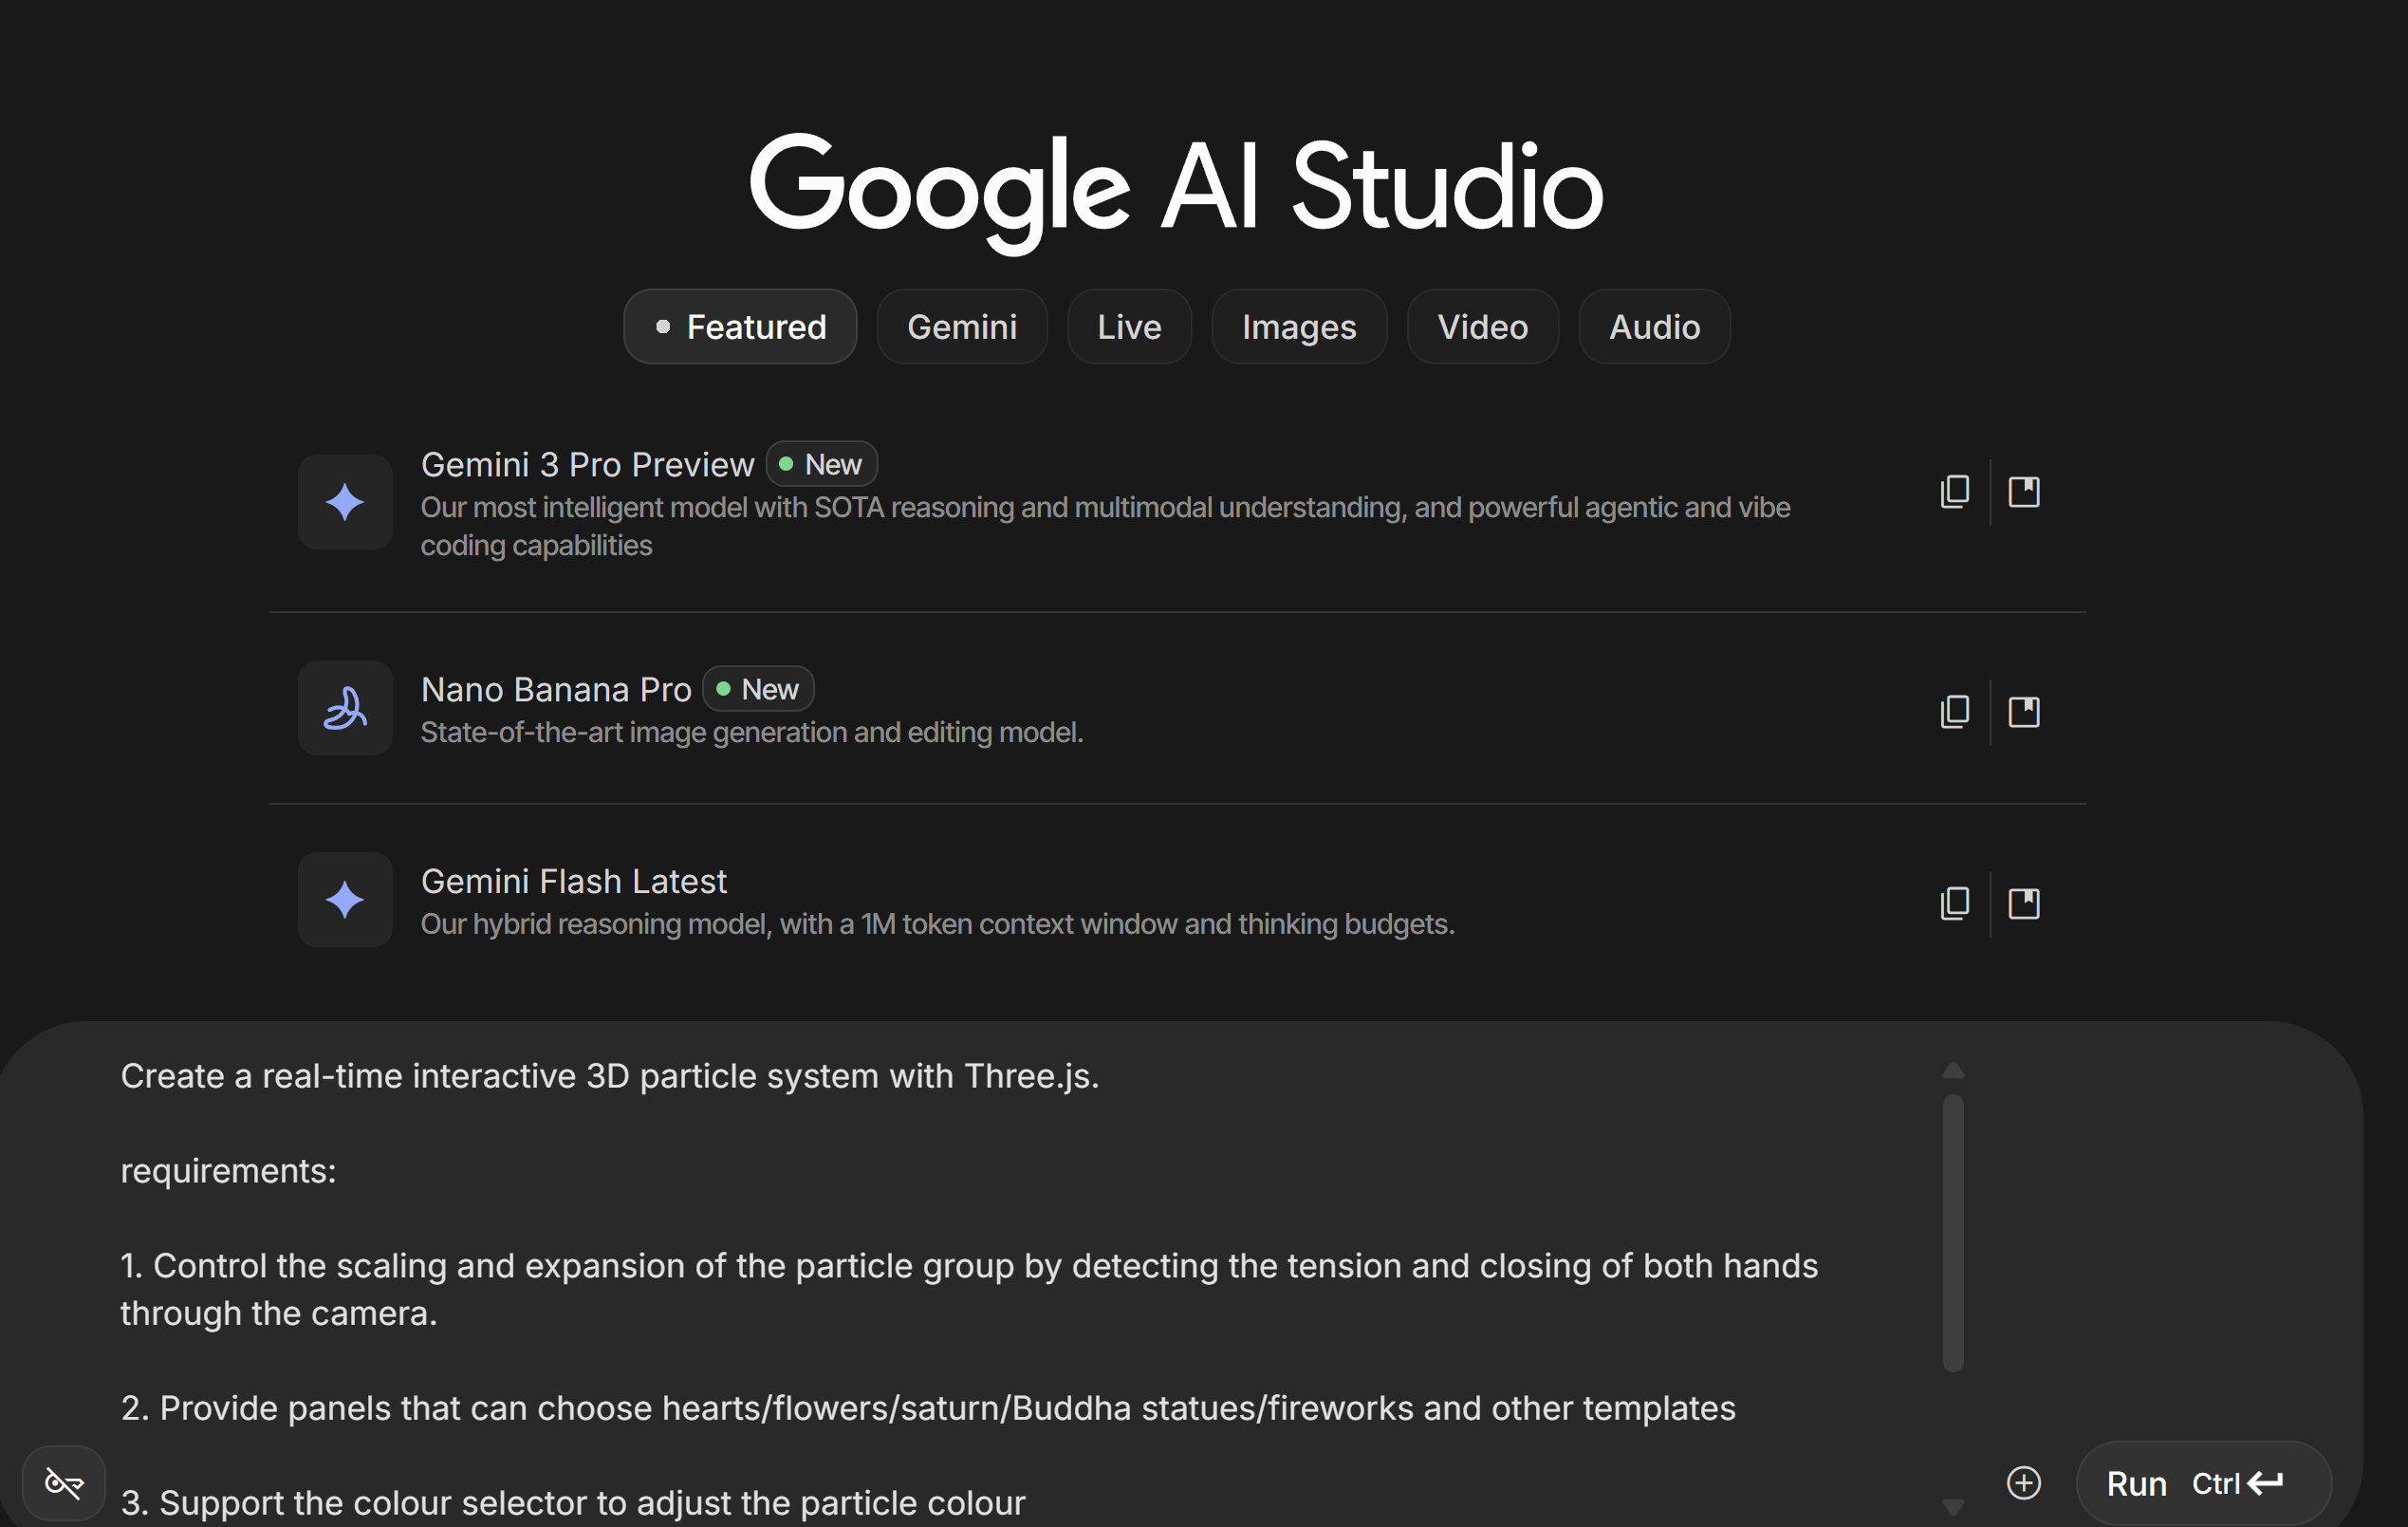This screenshot has height=1527, width=2408.
Task: Open Nano Banana Pro details icon
Action: tap(2024, 712)
